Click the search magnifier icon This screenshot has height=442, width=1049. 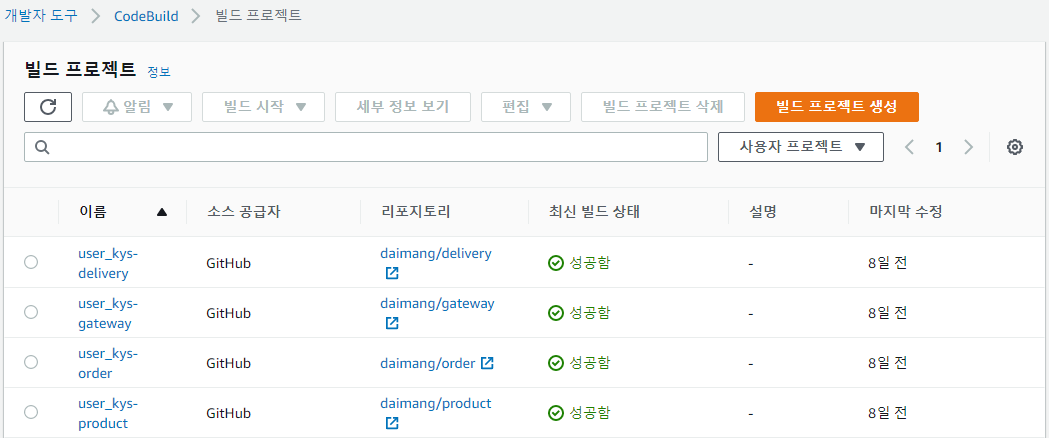42,148
